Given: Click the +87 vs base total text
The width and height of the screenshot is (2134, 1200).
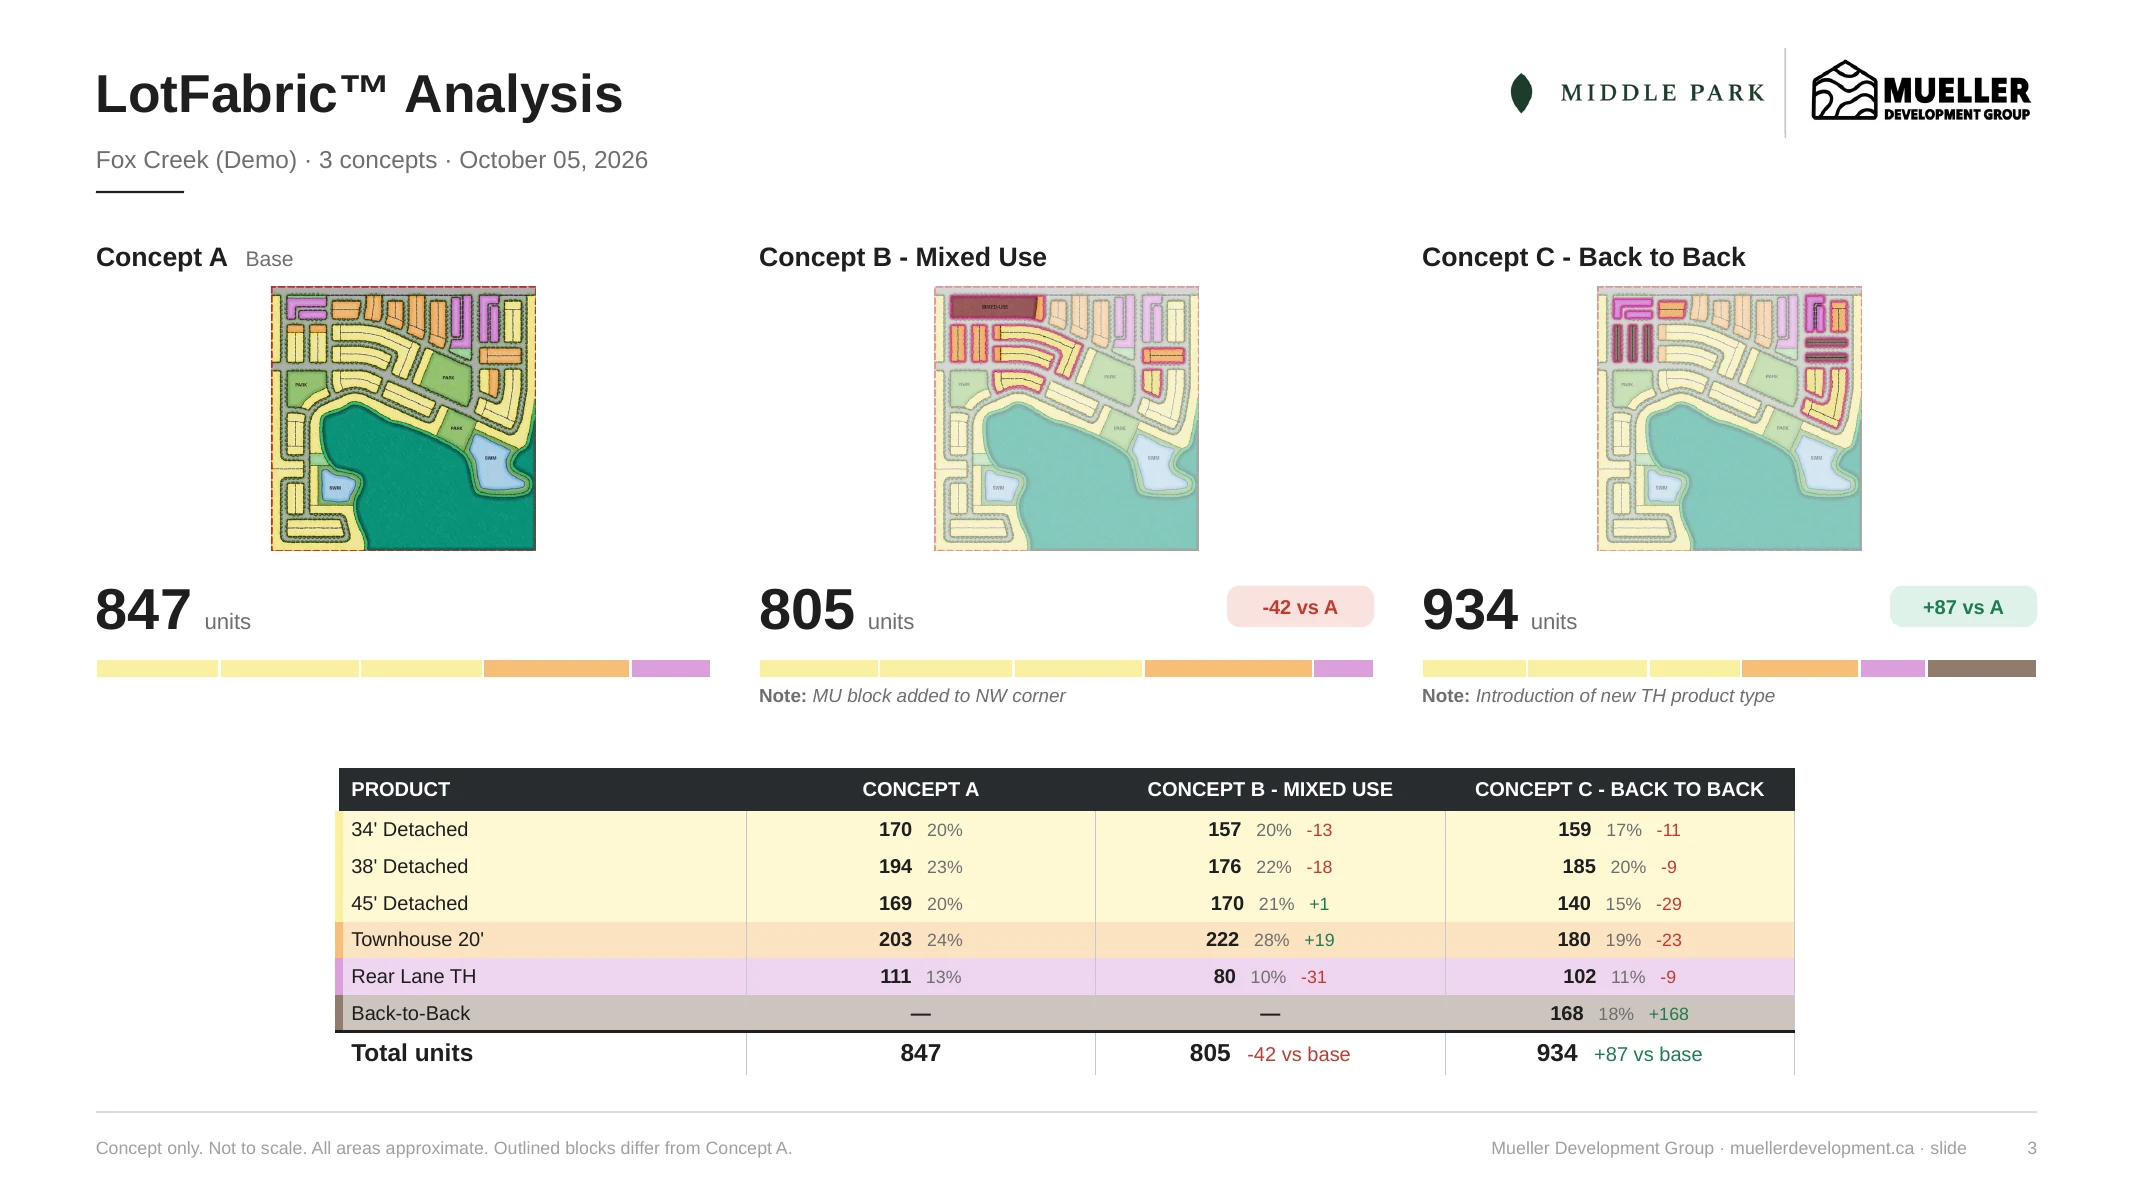Looking at the screenshot, I should (x=1648, y=1054).
